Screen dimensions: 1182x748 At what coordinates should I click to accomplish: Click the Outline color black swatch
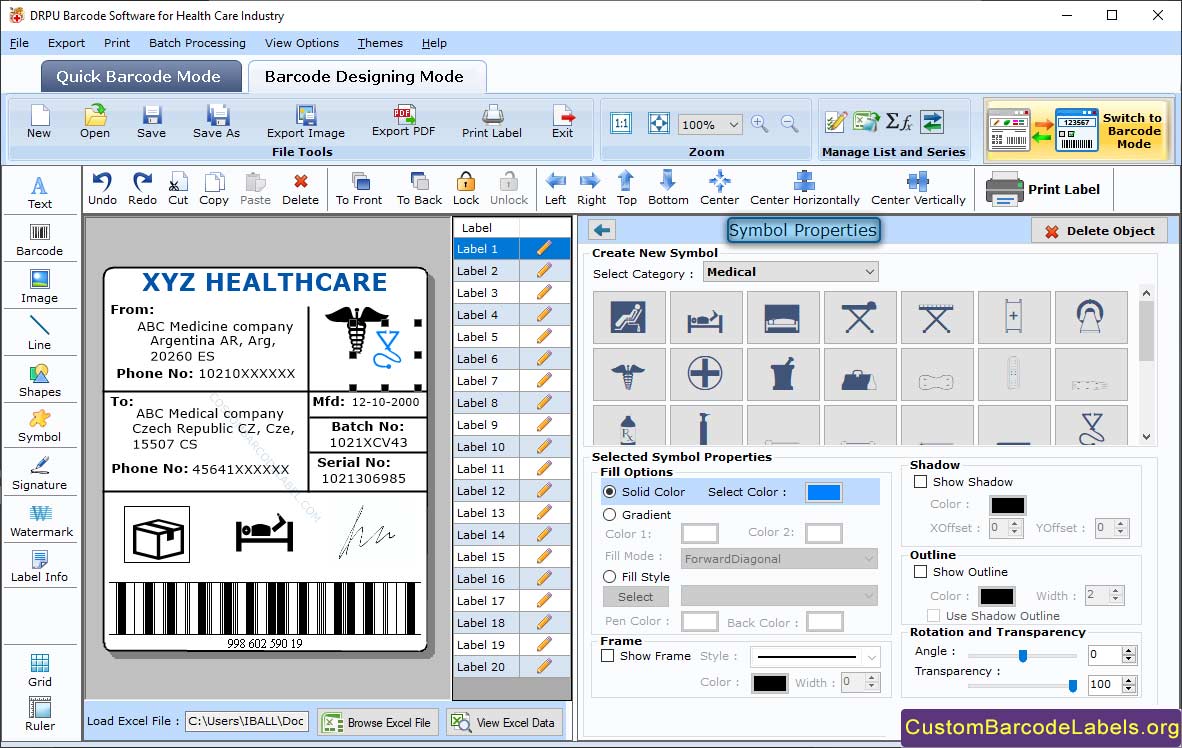click(x=997, y=596)
